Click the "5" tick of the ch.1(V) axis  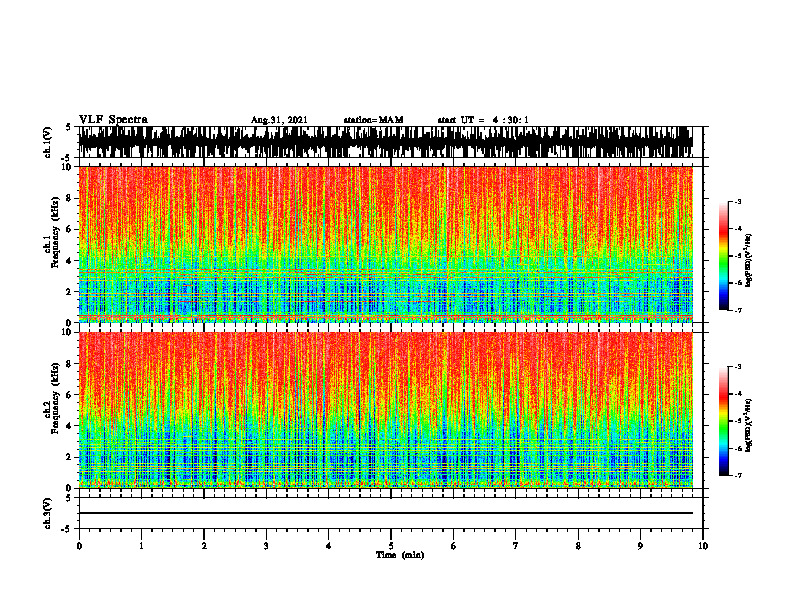68,127
